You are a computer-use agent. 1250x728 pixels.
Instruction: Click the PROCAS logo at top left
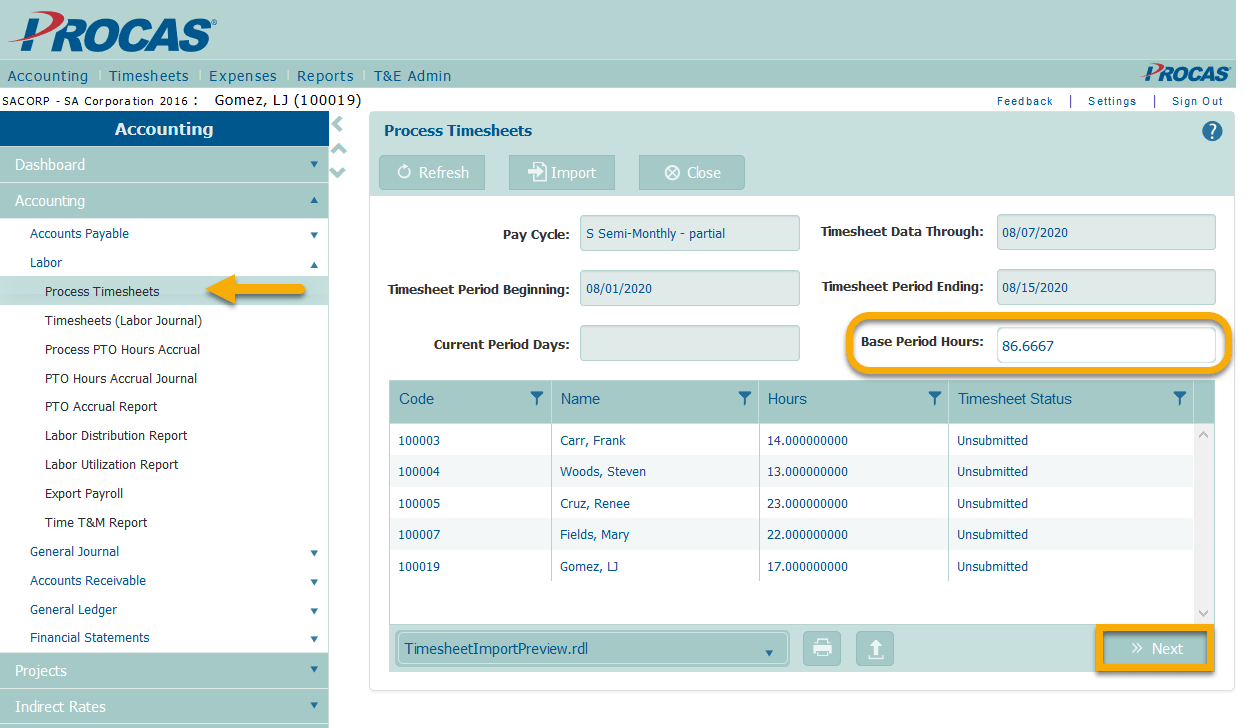click(x=111, y=31)
